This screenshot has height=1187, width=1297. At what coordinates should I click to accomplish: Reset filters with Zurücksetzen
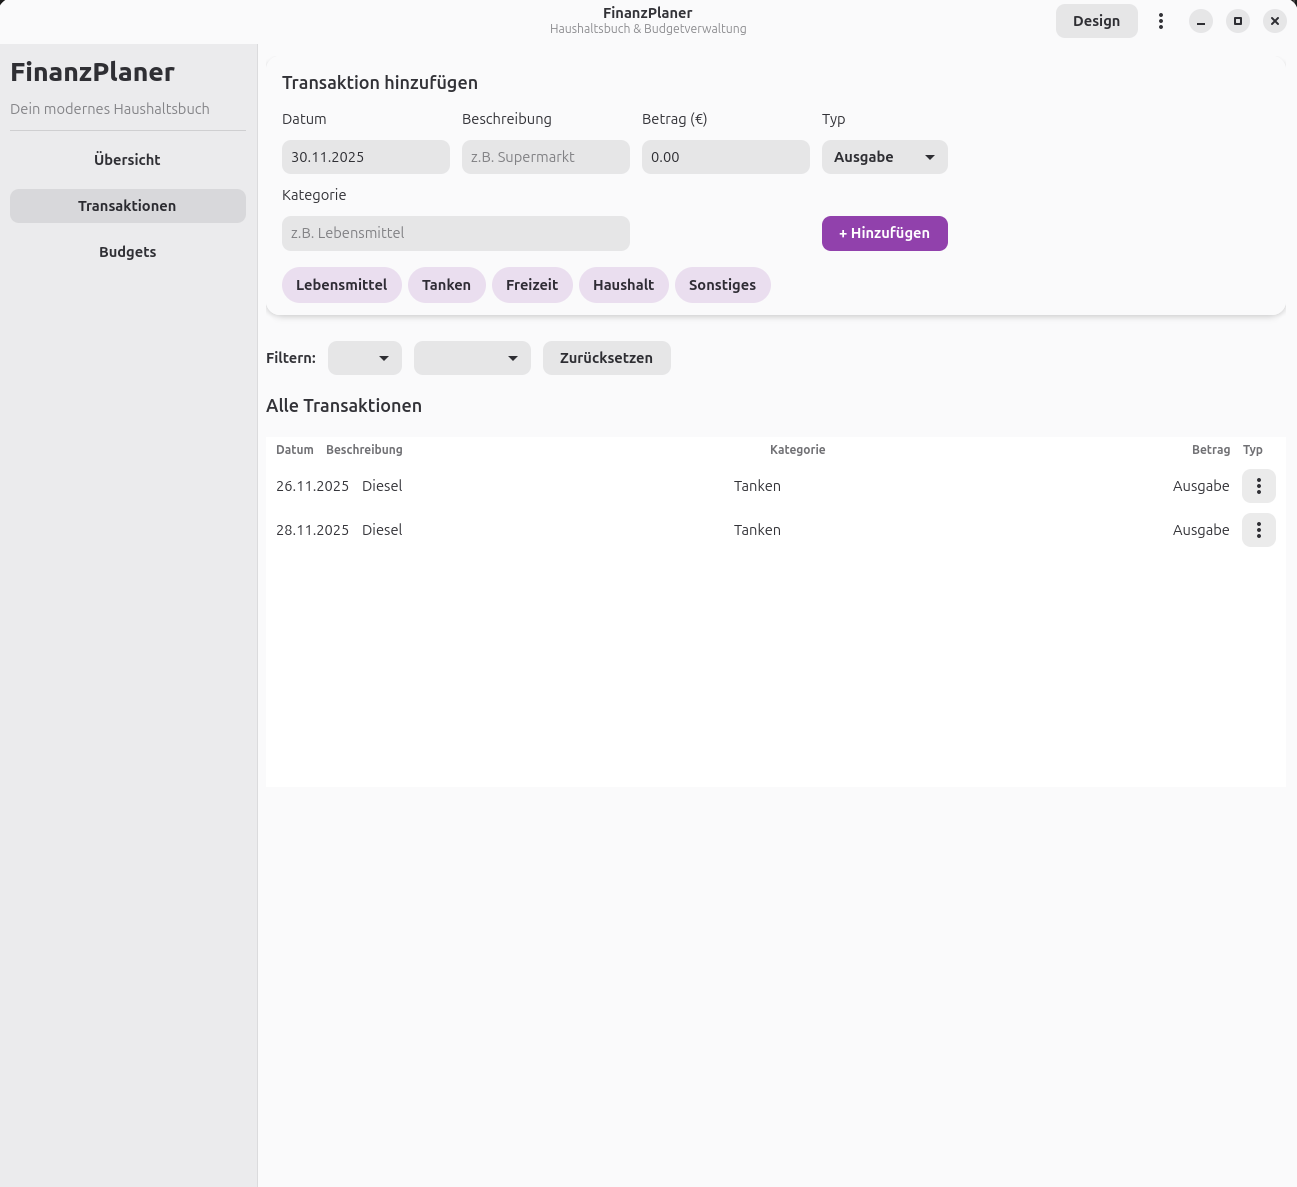click(x=606, y=358)
